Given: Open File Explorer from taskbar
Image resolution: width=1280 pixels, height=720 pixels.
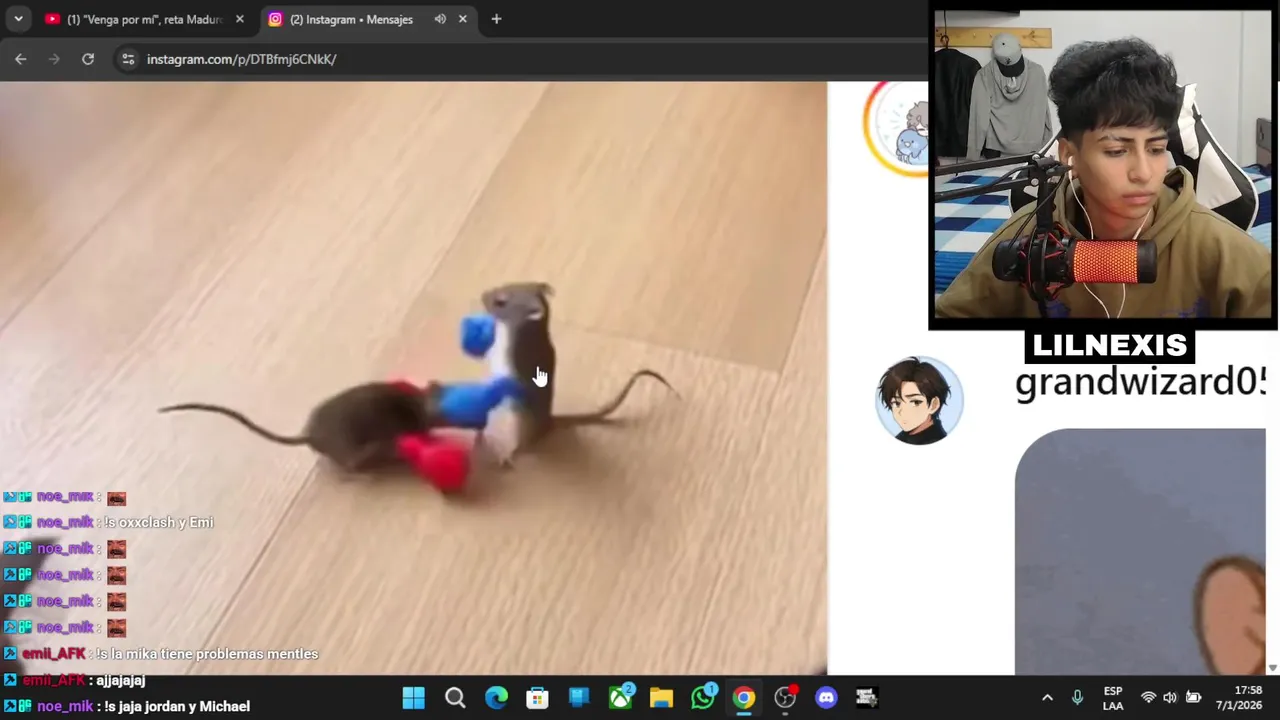Looking at the screenshot, I should pos(661,697).
